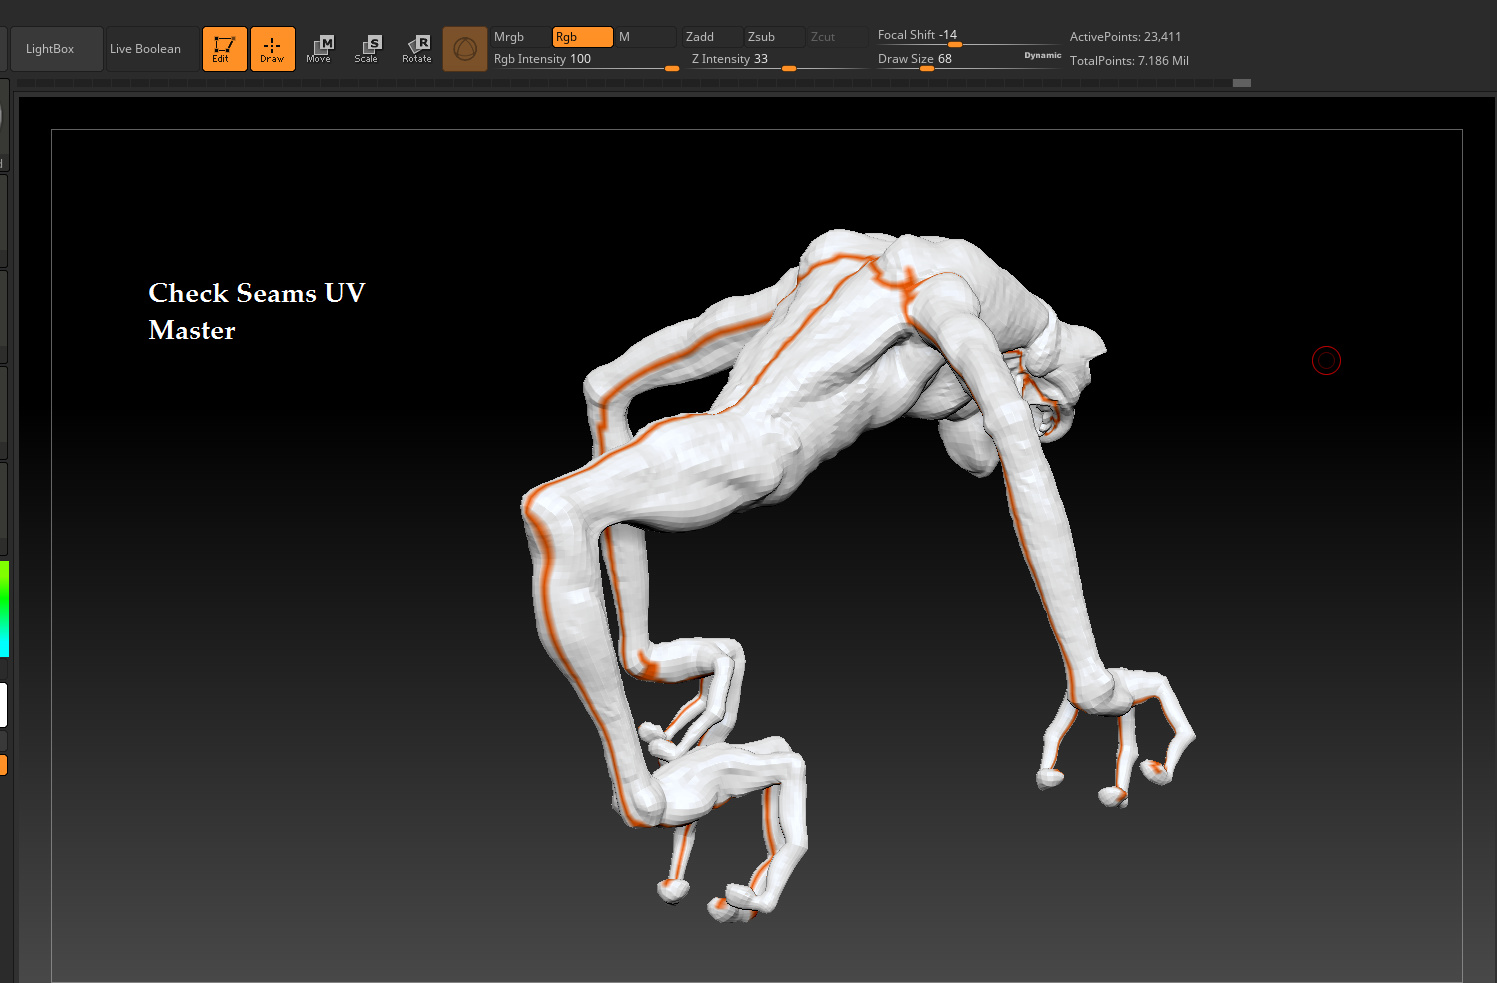
Task: Toggle Dynamic draw size option
Action: point(1042,56)
